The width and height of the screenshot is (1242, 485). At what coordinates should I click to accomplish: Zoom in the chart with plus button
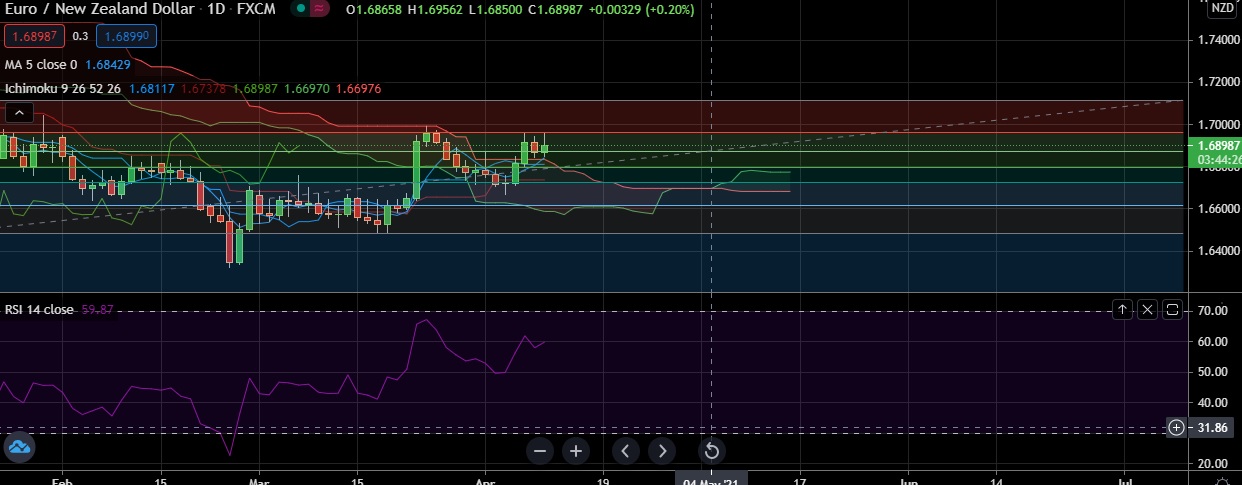[x=576, y=451]
